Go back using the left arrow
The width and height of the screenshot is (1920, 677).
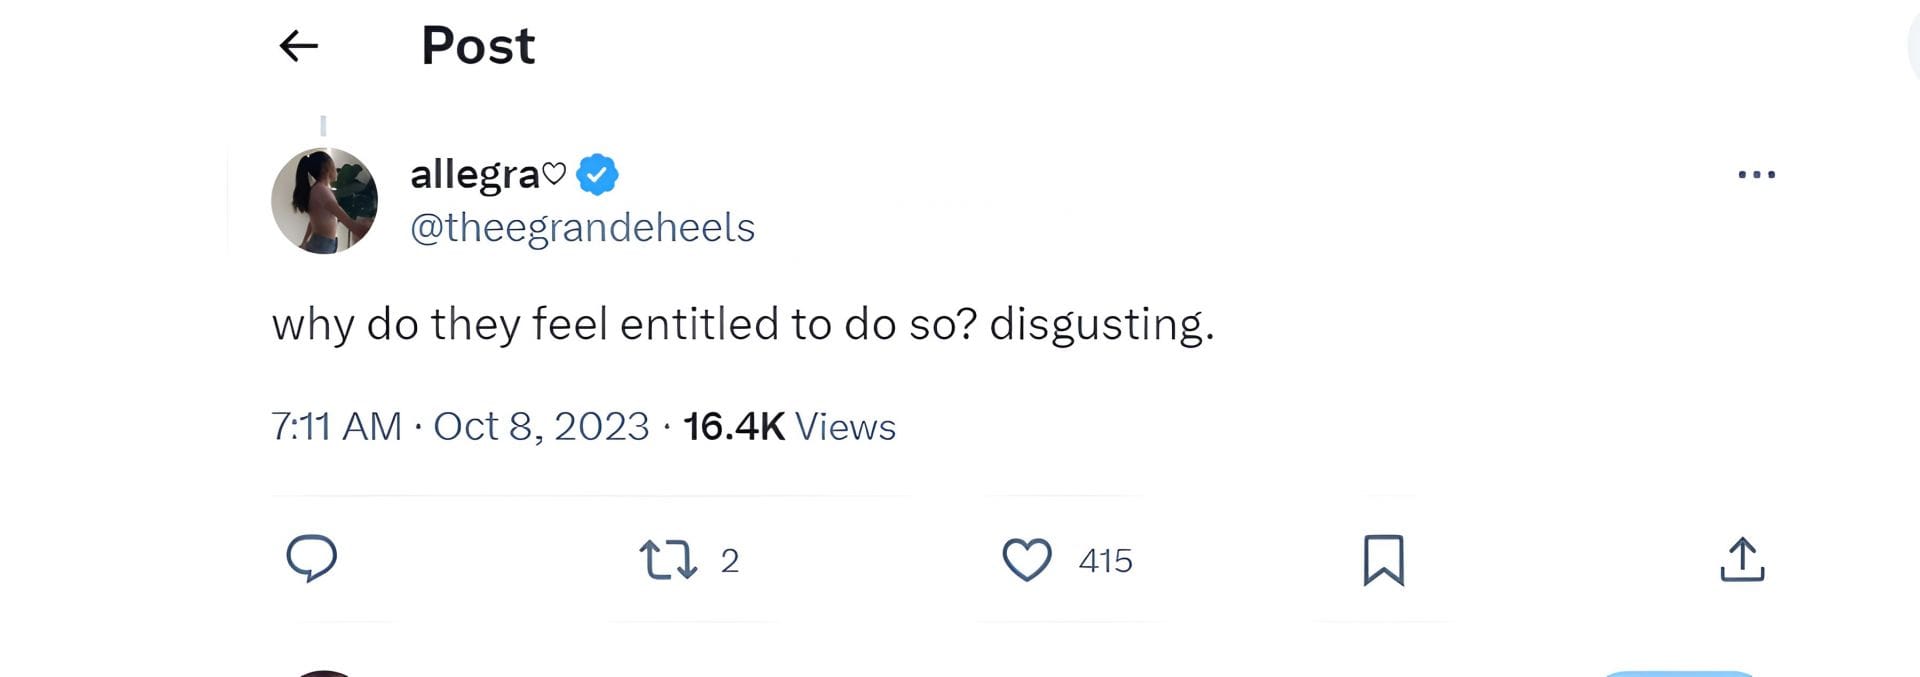click(x=298, y=45)
